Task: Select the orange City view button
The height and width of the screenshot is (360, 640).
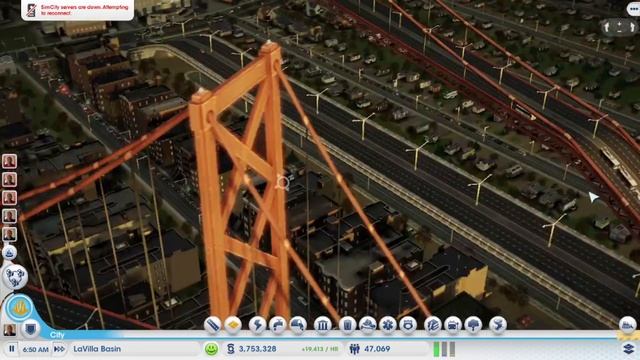Action: pyautogui.click(x=19, y=308)
